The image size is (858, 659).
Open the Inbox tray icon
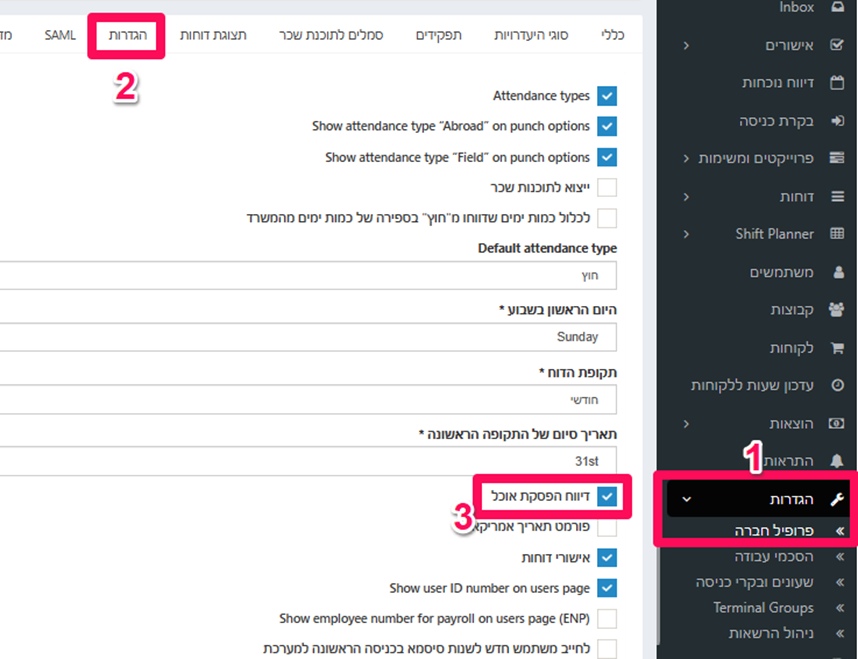point(837,7)
